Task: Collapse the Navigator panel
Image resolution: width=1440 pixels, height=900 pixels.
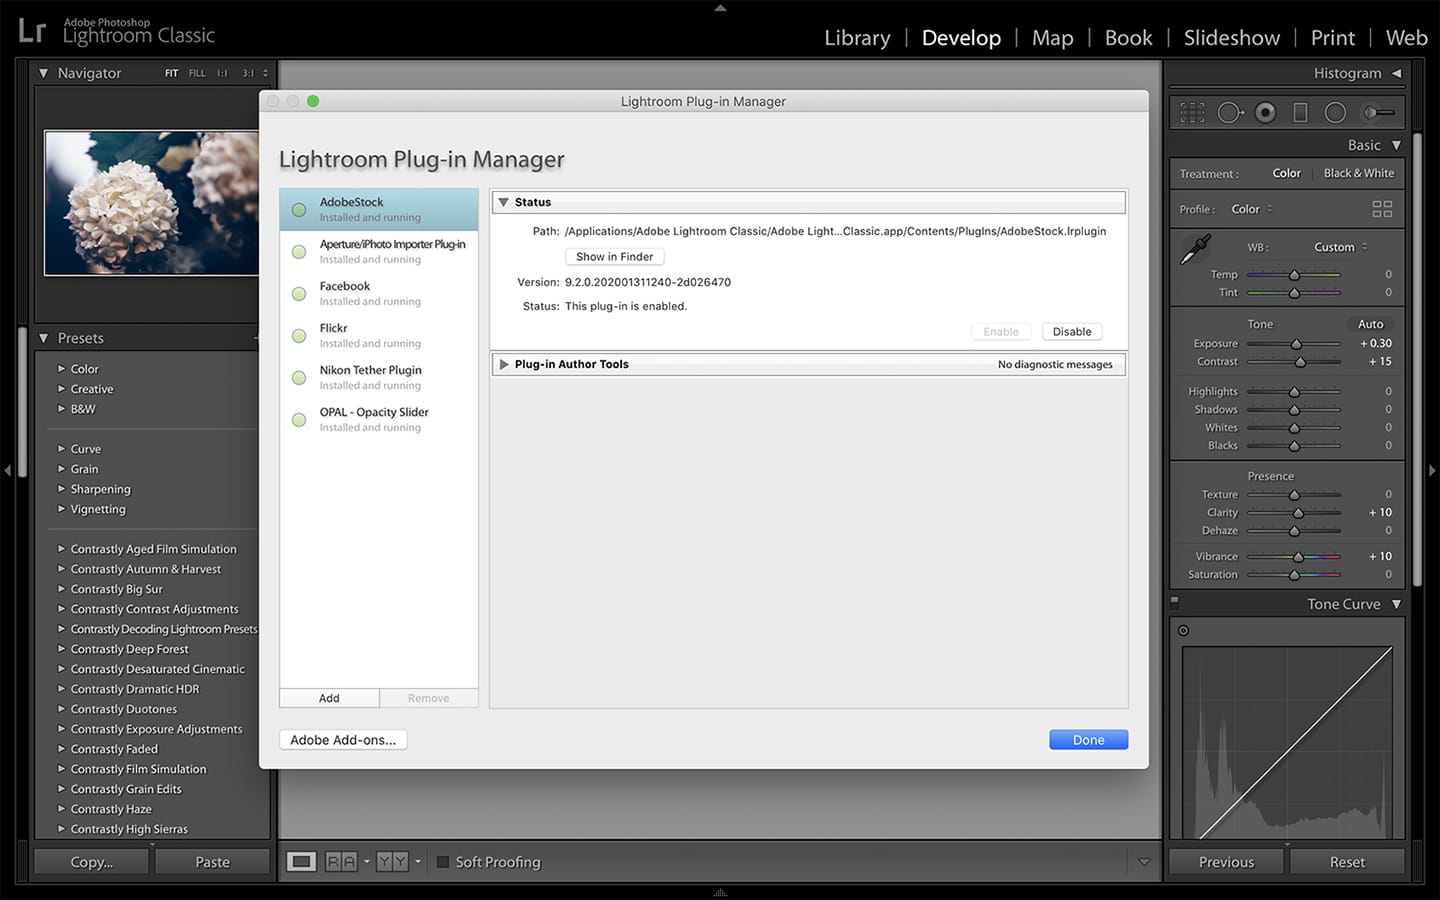Action: click(x=43, y=73)
